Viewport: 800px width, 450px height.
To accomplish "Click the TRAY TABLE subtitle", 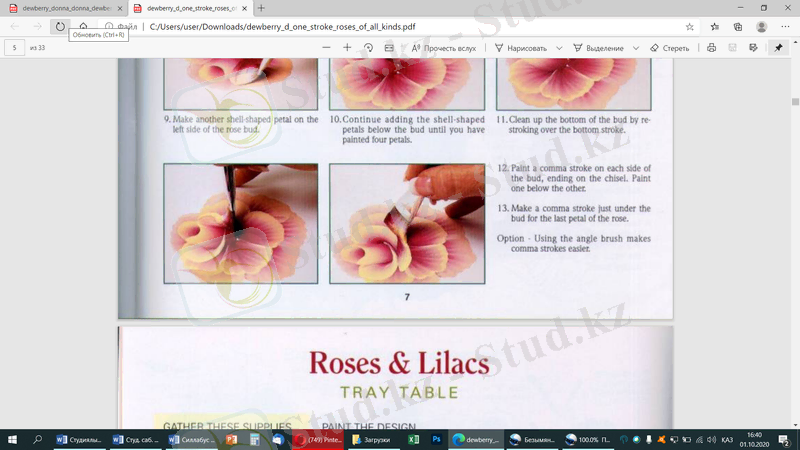I will (x=399, y=392).
